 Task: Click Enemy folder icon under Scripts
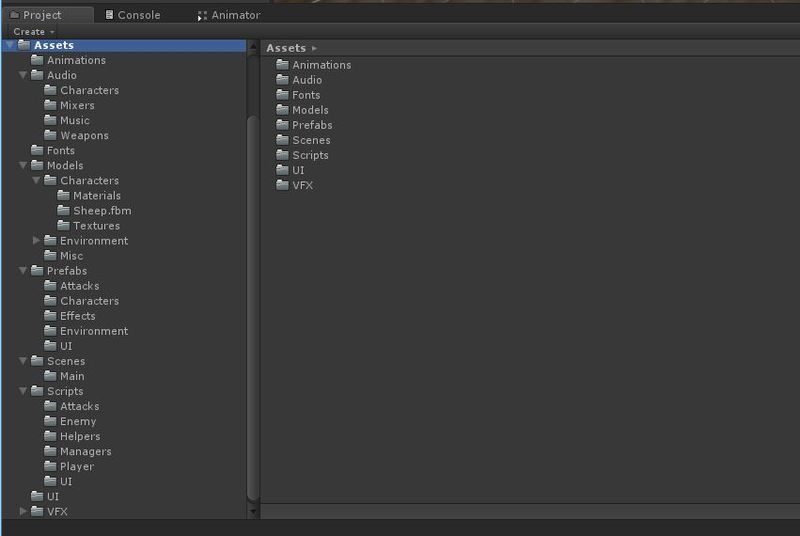[x=50, y=421]
